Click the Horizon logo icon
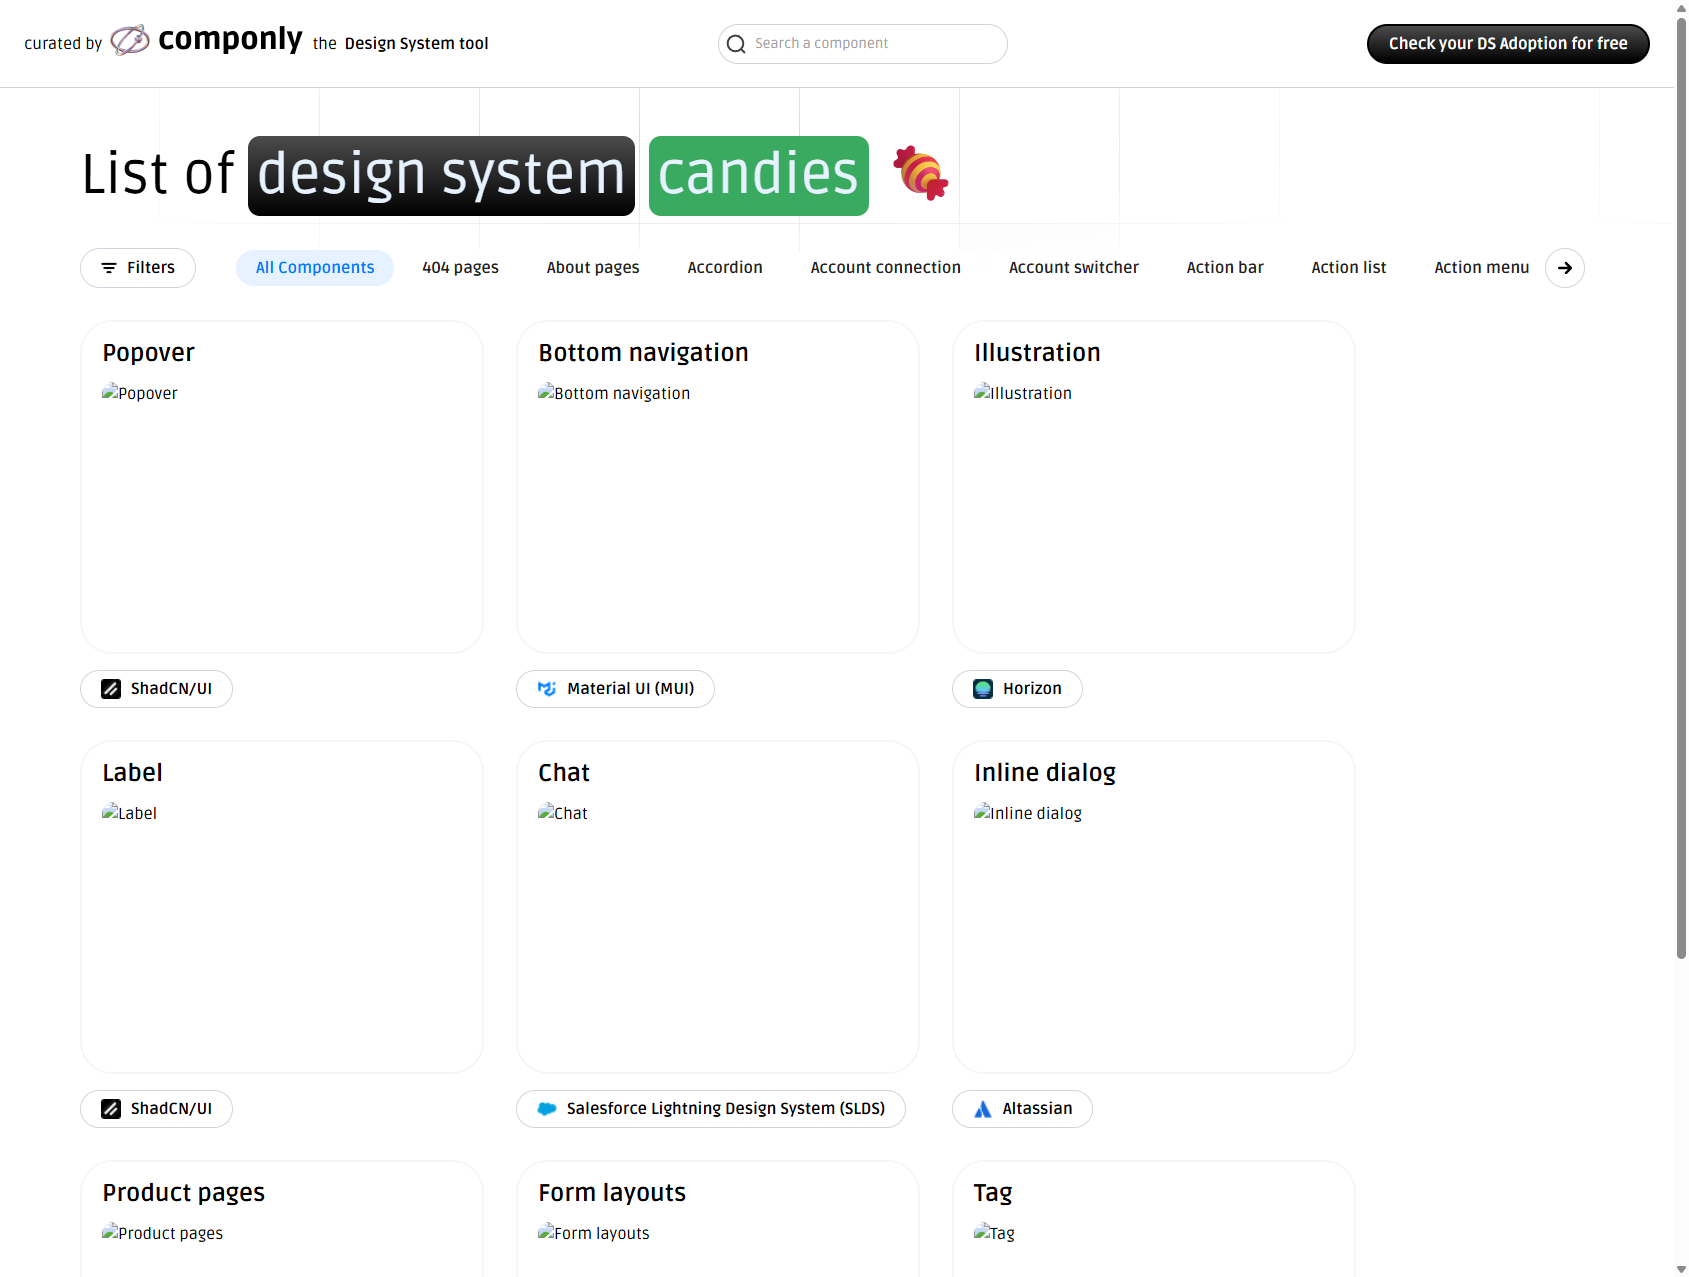The image size is (1689, 1277). coord(983,689)
